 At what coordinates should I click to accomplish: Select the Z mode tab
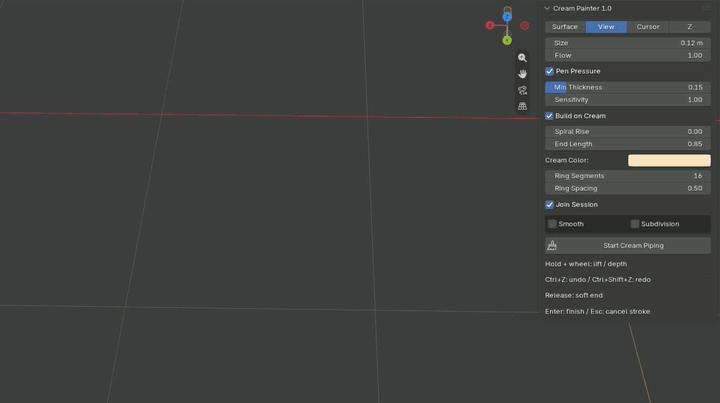click(x=690, y=27)
